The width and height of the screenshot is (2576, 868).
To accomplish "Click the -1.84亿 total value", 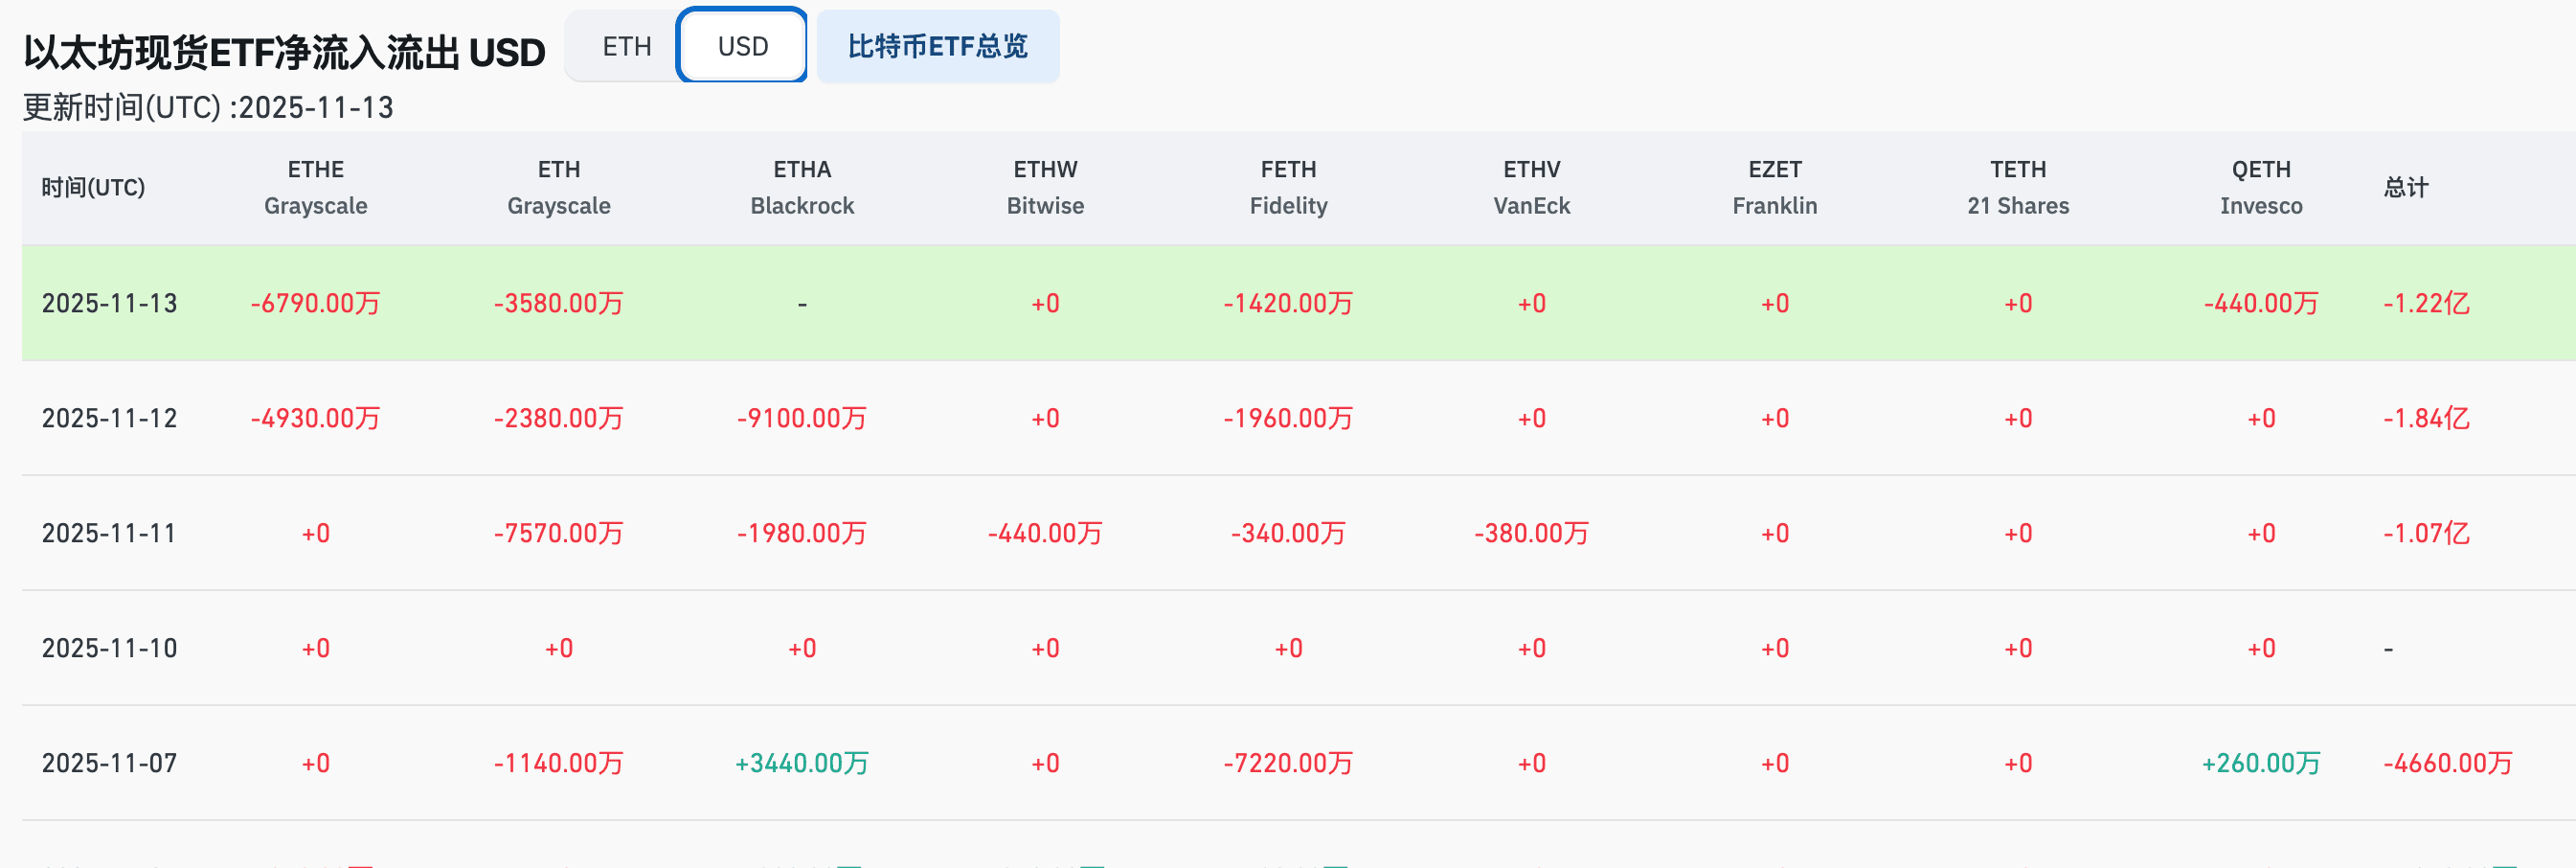I will click(2425, 419).
